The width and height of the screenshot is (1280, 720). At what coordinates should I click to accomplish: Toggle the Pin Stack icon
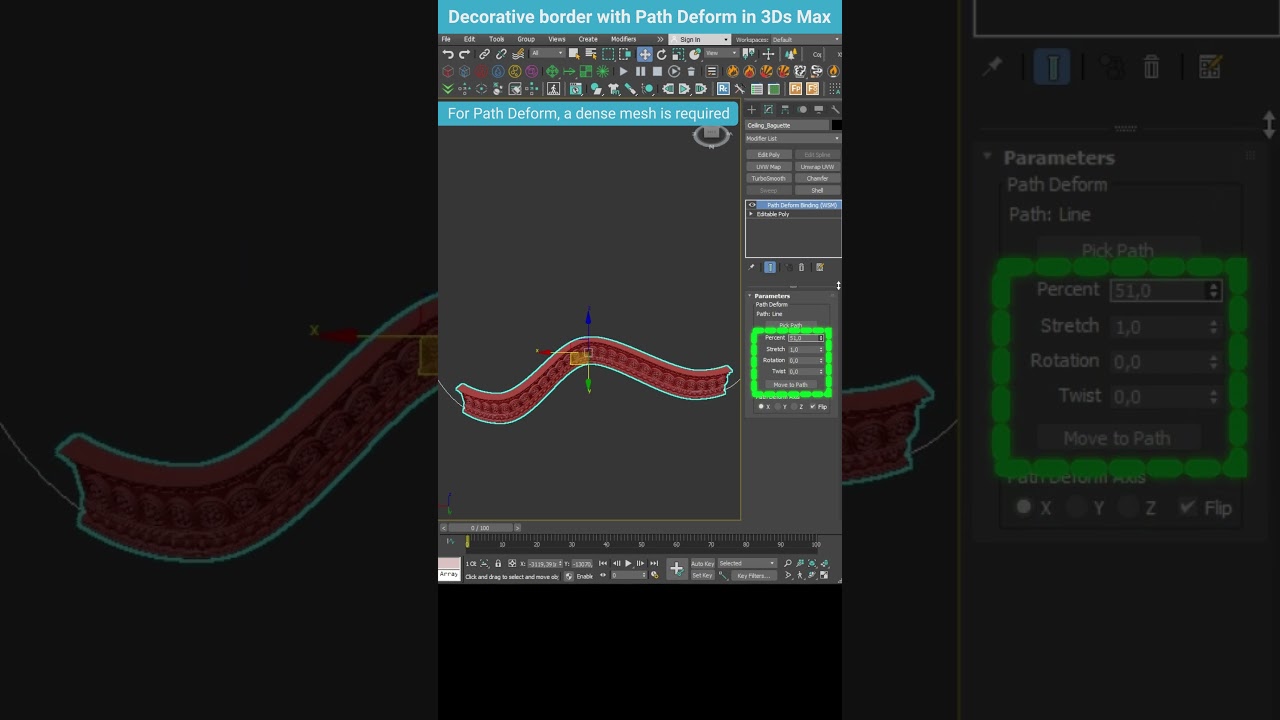click(751, 267)
